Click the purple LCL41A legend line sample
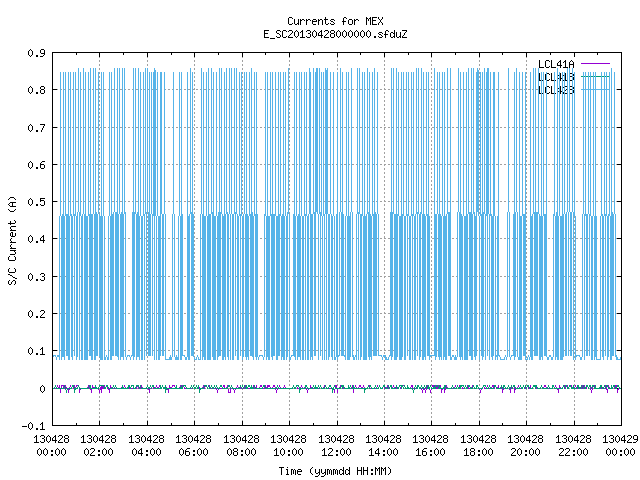Screen dimensions: 640x480 [595, 64]
